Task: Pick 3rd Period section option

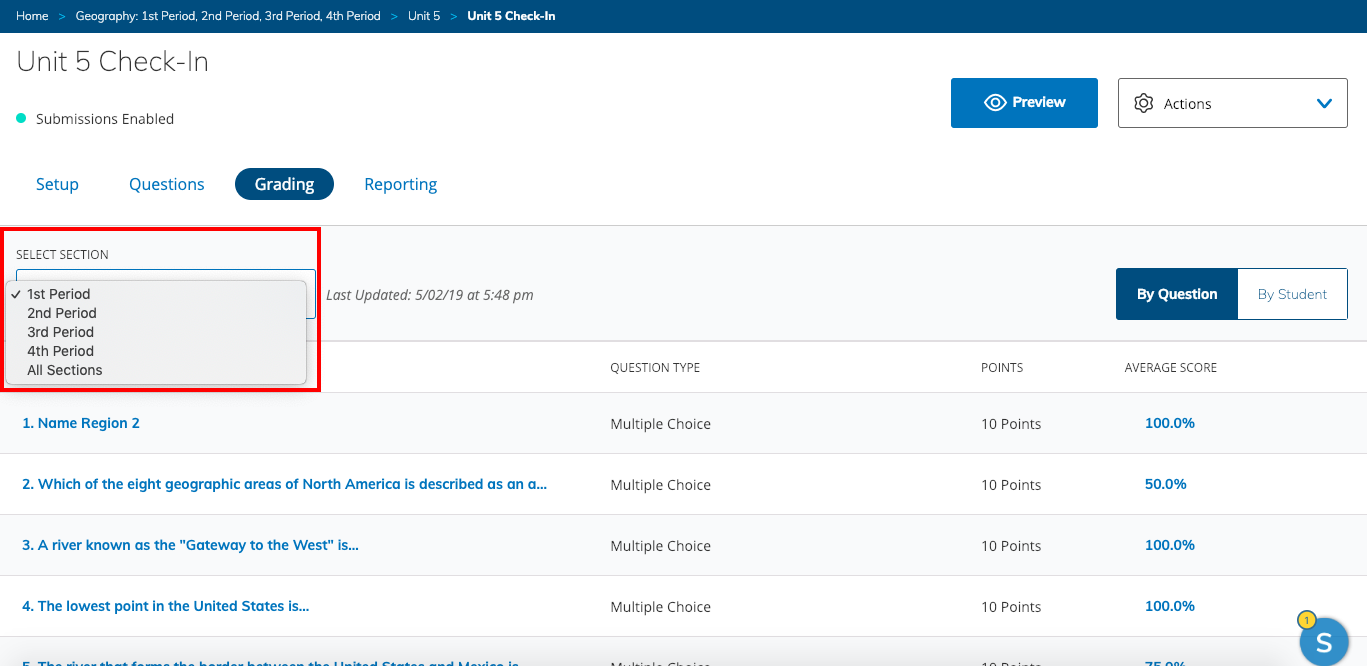Action: [x=61, y=332]
